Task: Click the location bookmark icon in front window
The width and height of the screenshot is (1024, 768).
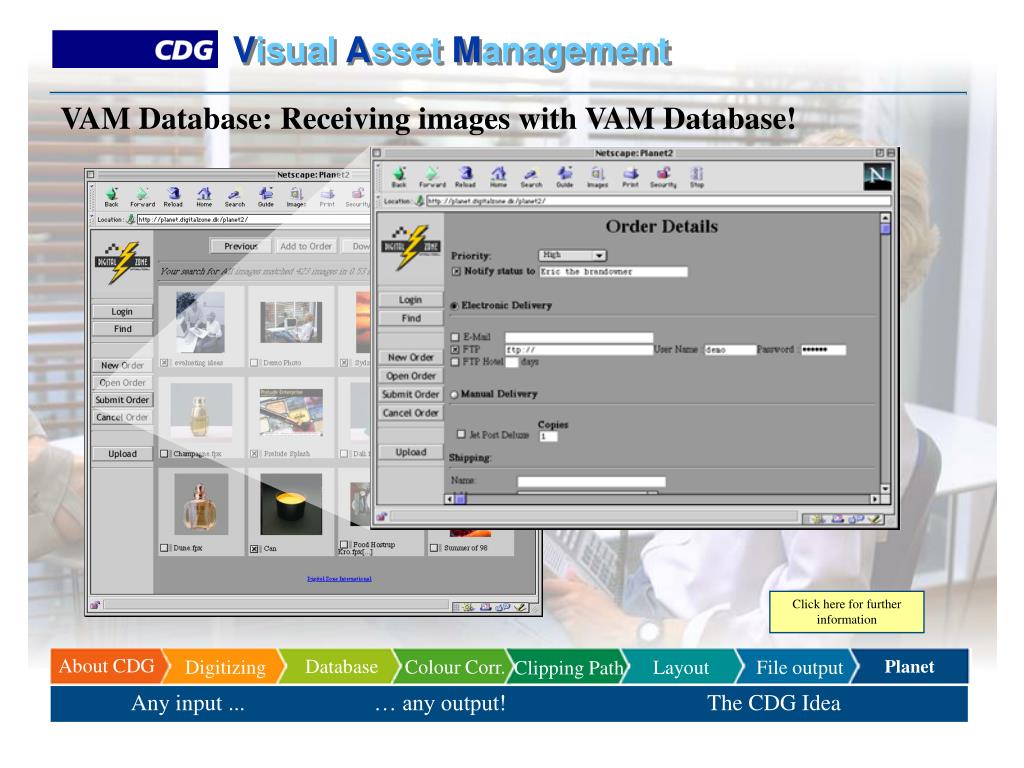Action: pyautogui.click(x=419, y=201)
